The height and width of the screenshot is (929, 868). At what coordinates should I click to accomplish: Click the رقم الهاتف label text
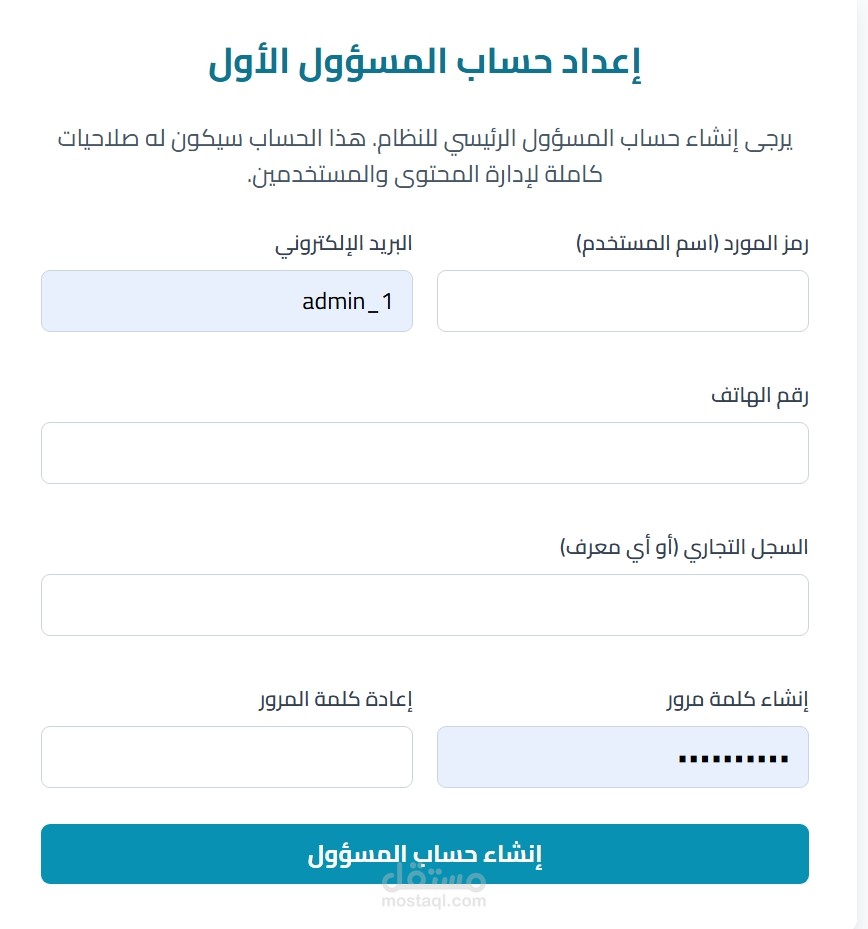[x=760, y=395]
